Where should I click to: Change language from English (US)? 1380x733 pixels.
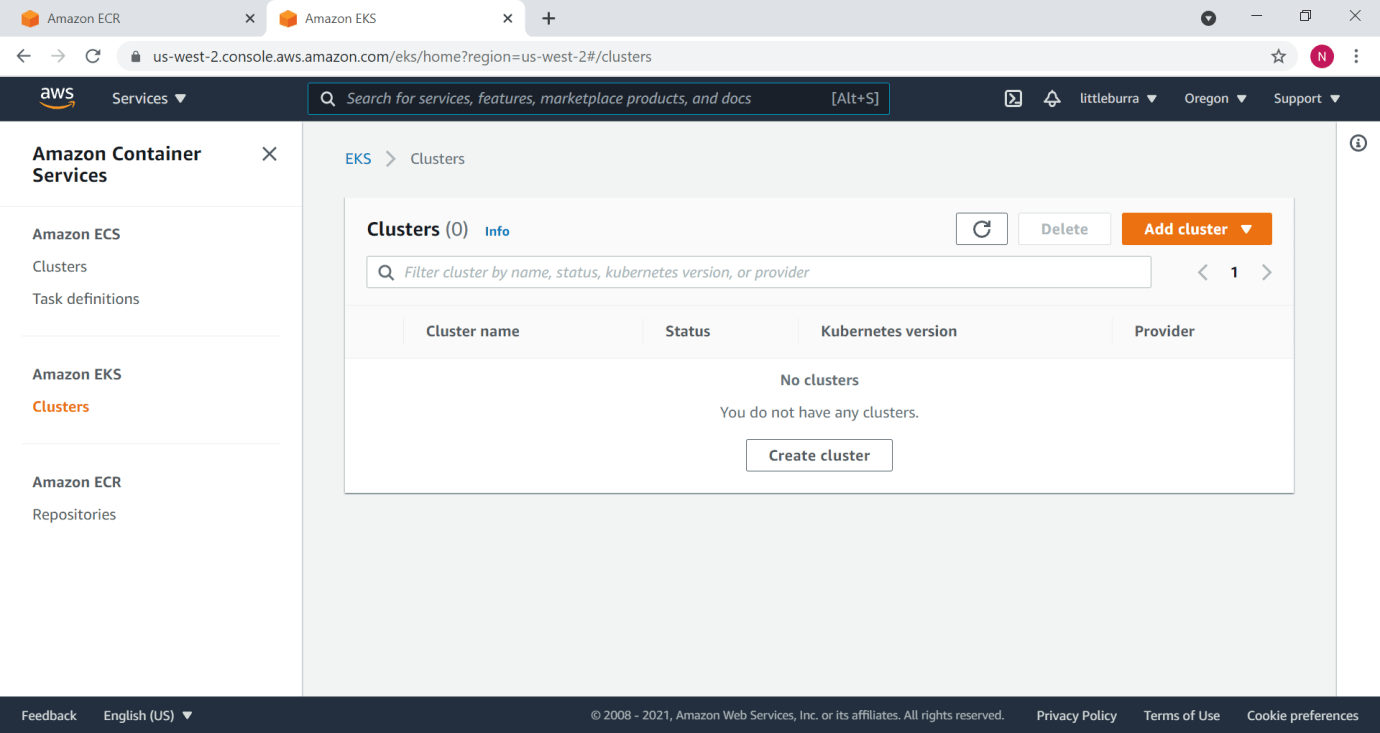coord(148,715)
